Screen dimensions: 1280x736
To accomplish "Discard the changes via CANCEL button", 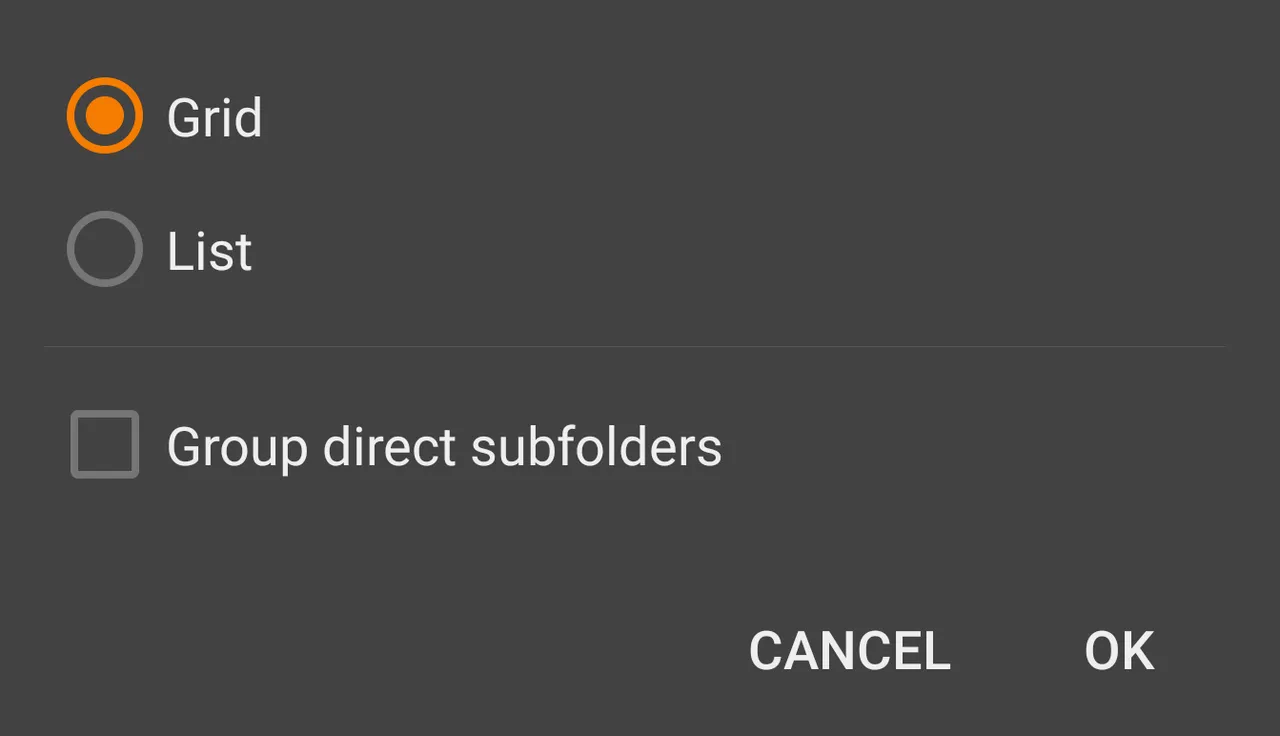I will click(849, 651).
